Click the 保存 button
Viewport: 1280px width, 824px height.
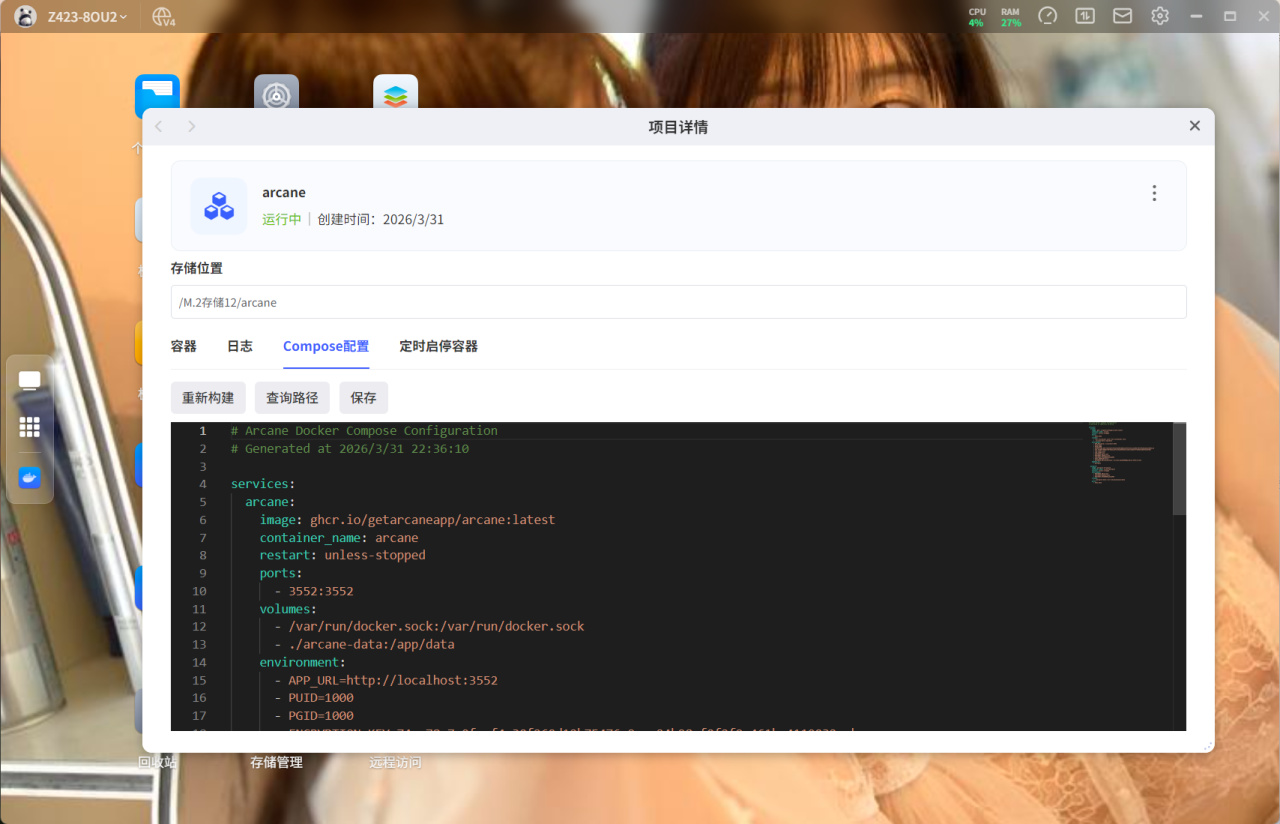tap(364, 397)
